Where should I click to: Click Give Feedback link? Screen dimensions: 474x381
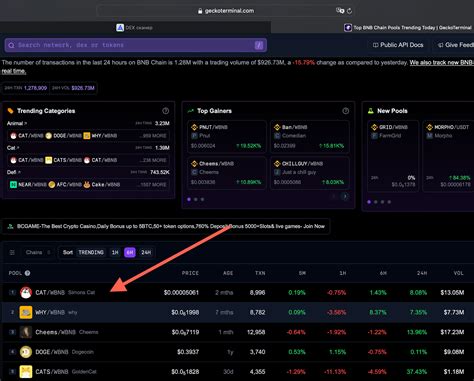pyautogui.click(x=456, y=45)
